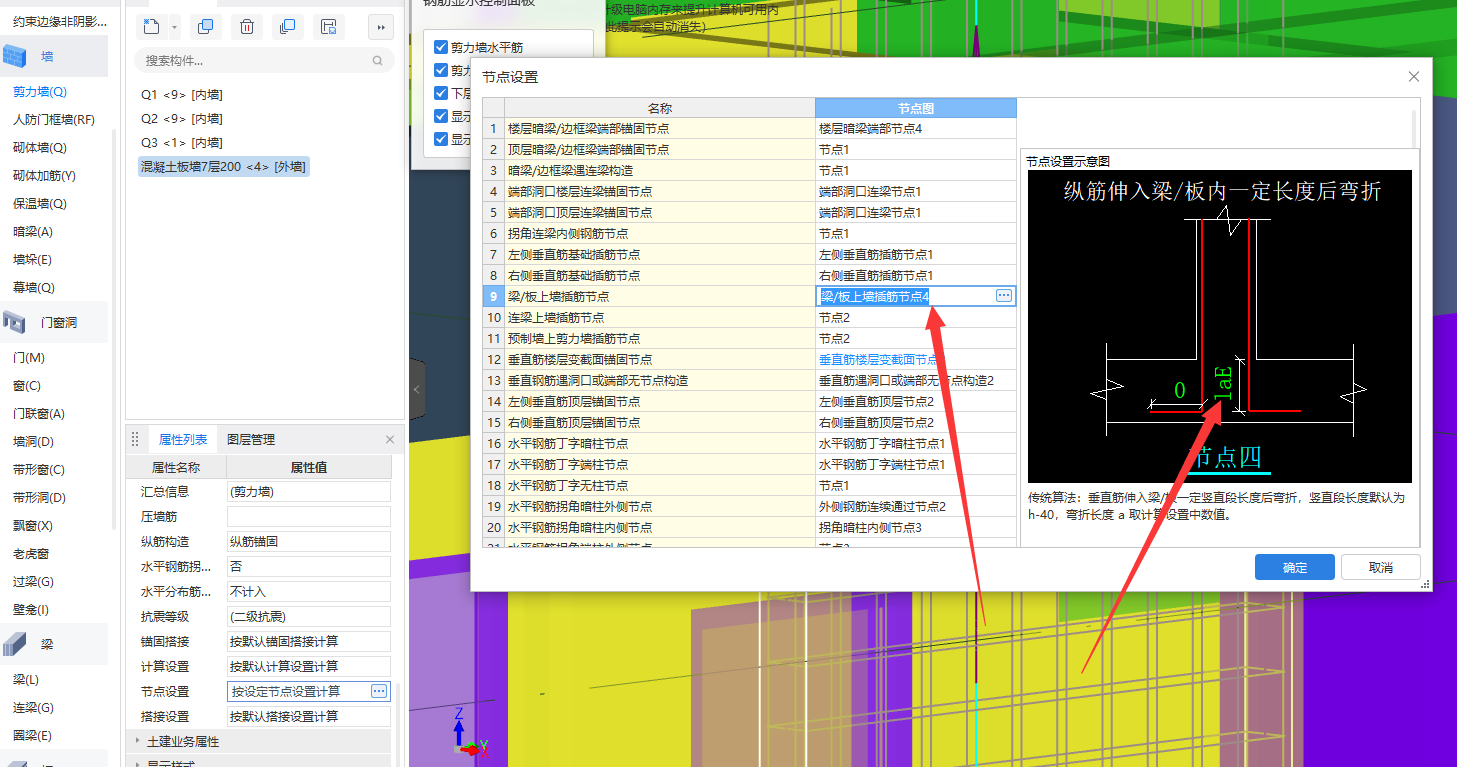Screen dimensions: 1457x767
Task: Open the new component dropdown arrow
Action: click(175, 27)
